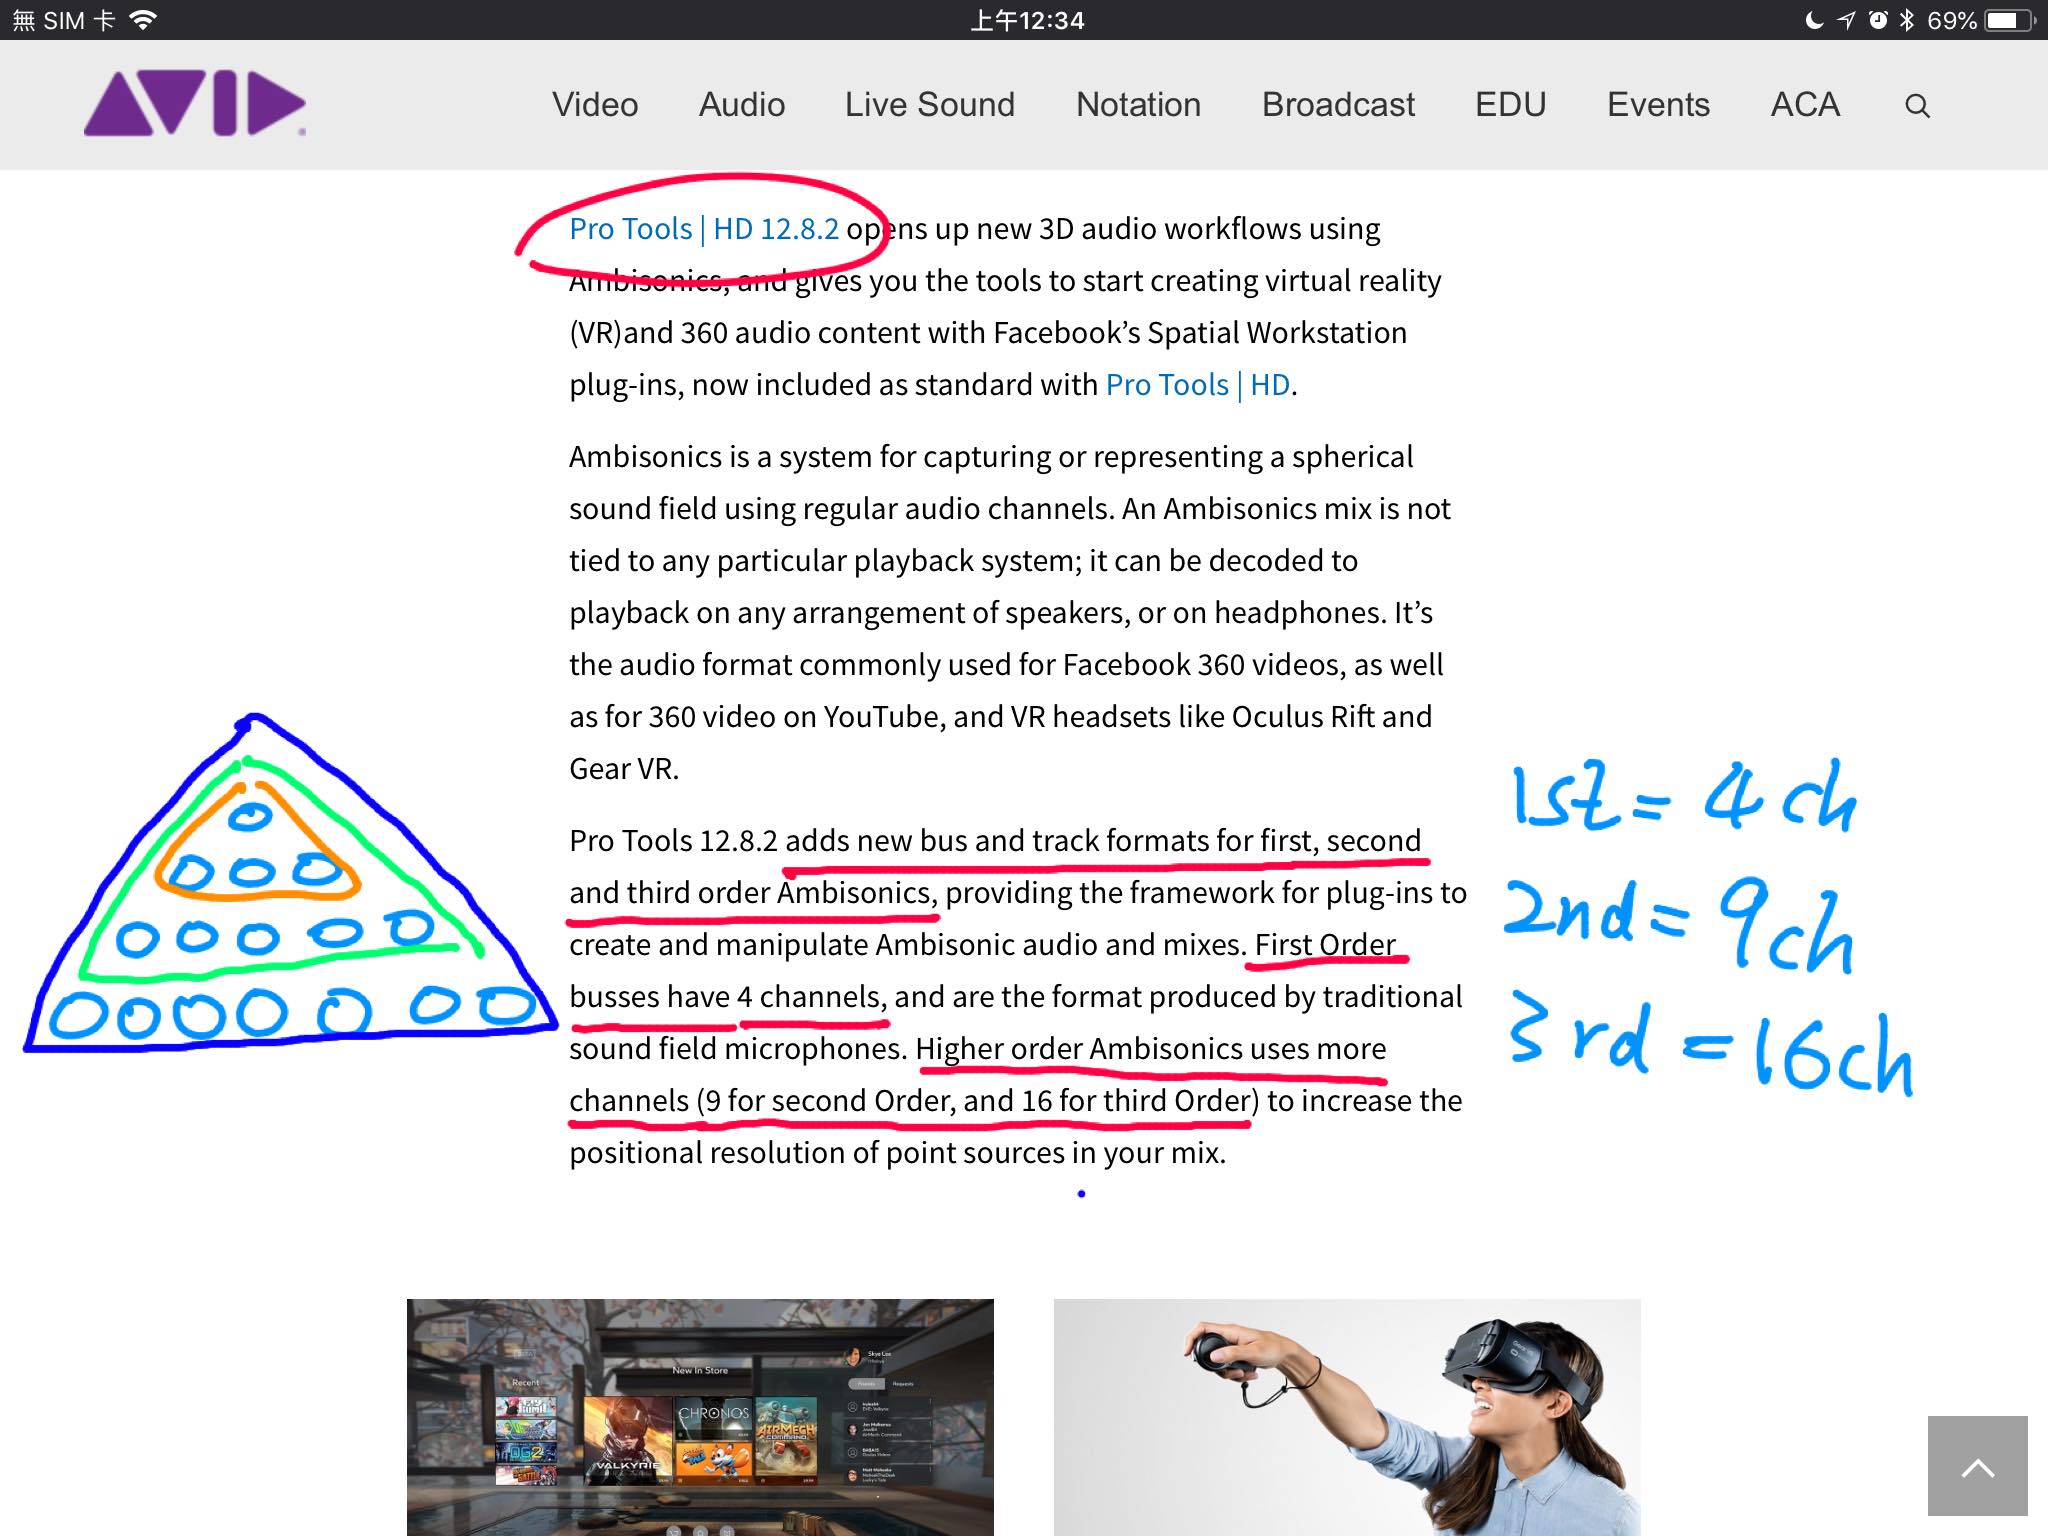Tap the Bluetooth status icon
The image size is (2048, 1536).
1907,20
